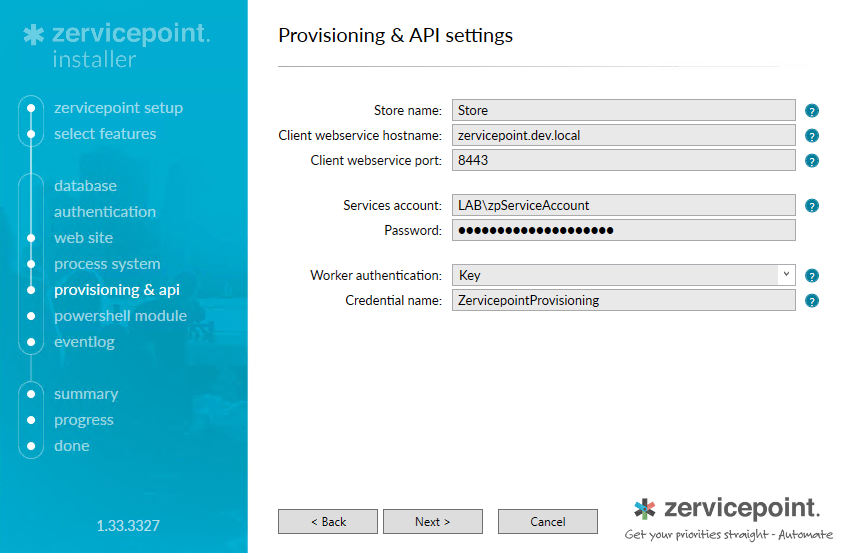Go to the web site step
This screenshot has width=845, height=553.
click(x=84, y=238)
